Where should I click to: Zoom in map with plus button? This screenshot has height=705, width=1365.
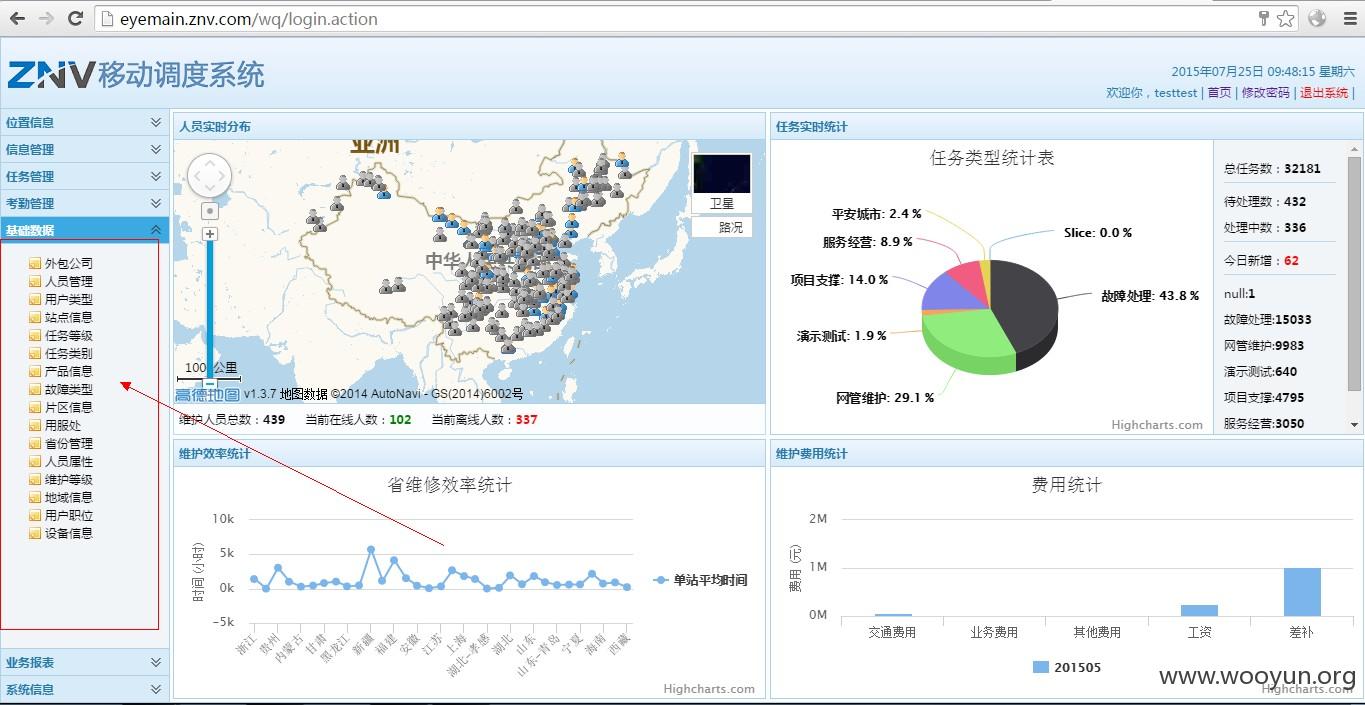point(210,234)
